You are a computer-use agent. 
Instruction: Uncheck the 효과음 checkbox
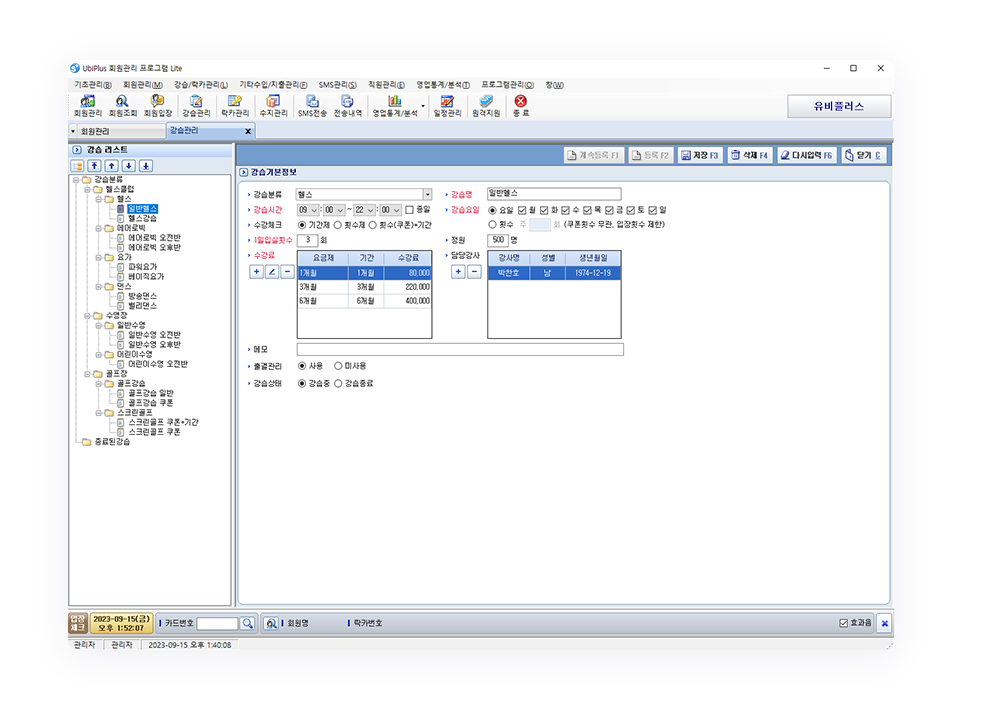(844, 623)
